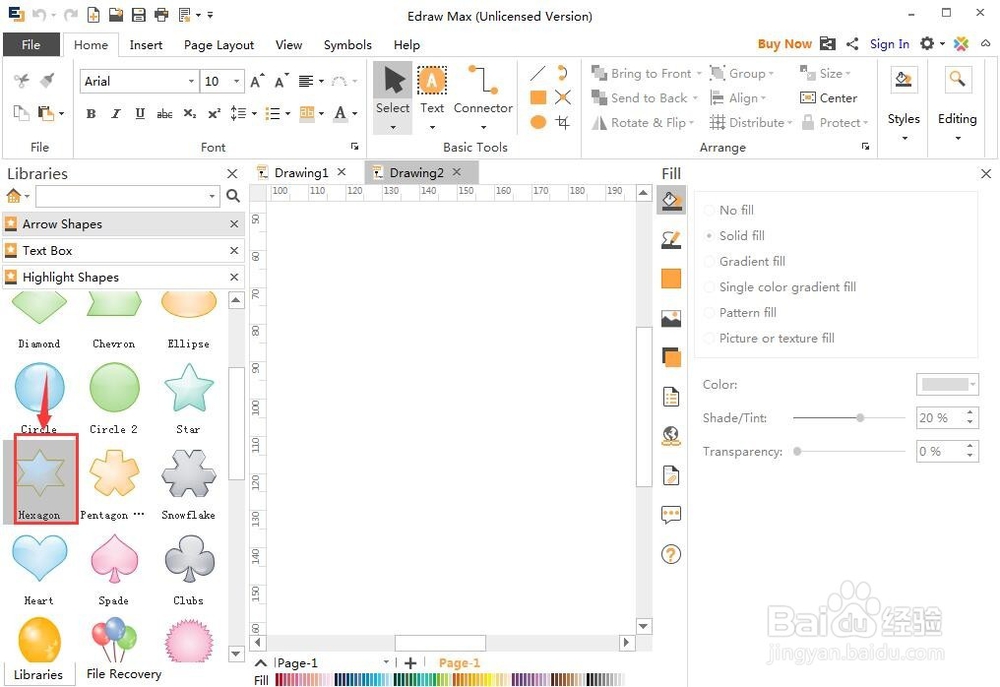Open the font size dropdown
Image resolution: width=1000 pixels, height=687 pixels.
coord(236,81)
